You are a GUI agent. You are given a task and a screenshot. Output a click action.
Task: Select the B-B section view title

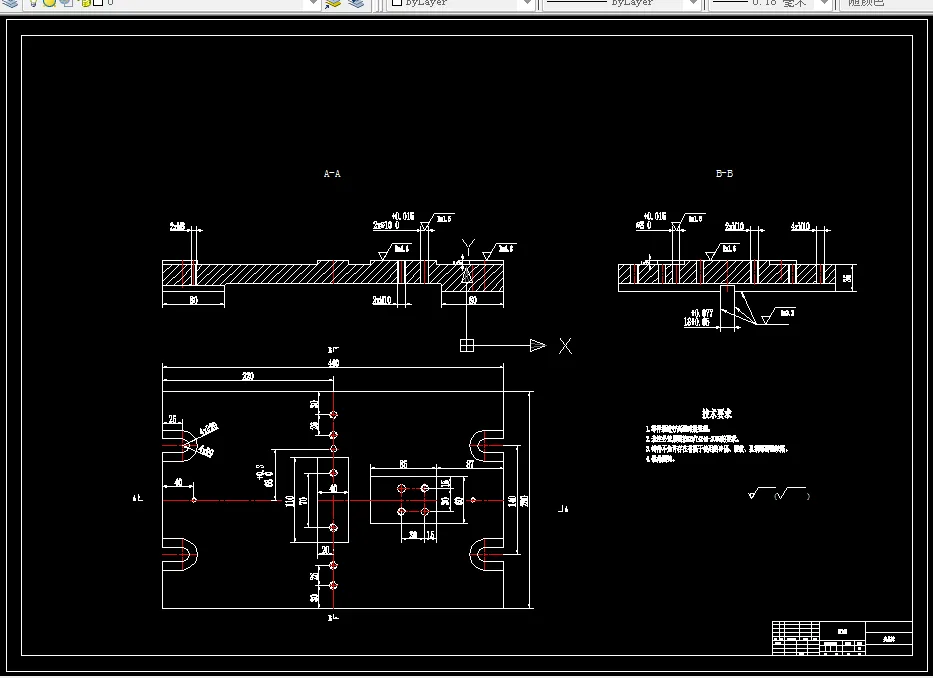point(724,173)
